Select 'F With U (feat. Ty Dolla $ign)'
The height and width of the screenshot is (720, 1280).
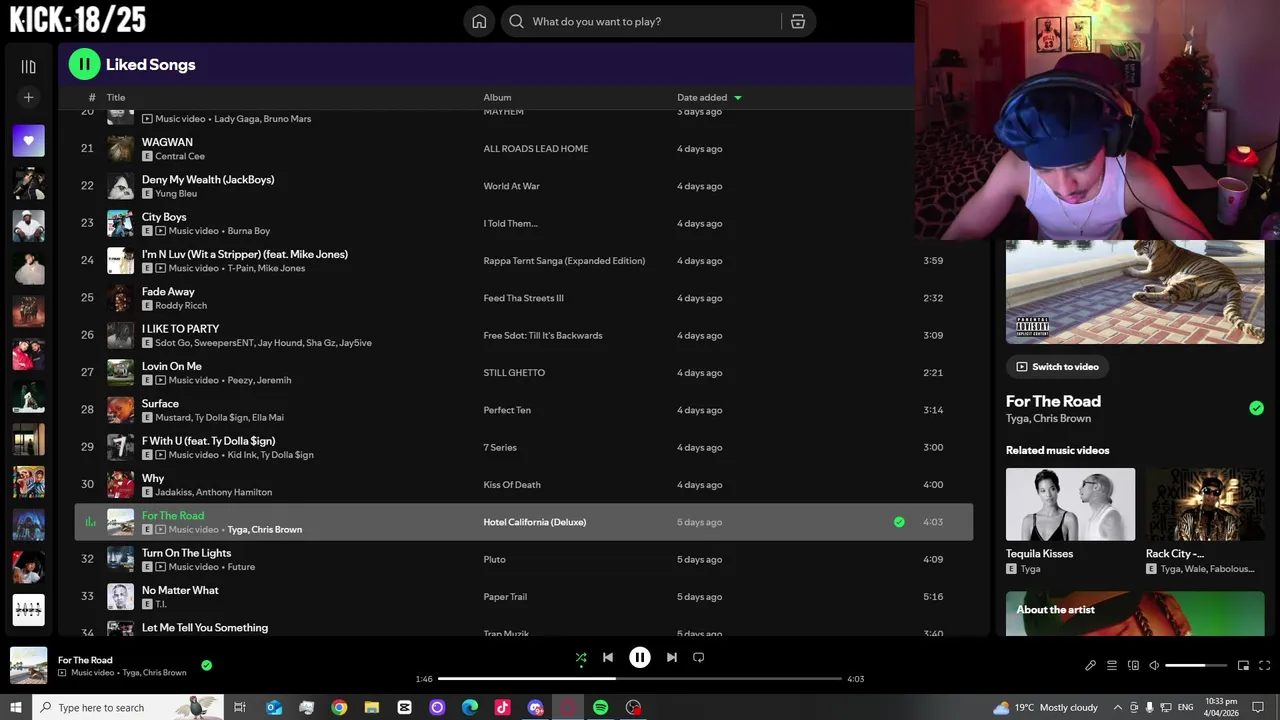tap(523, 447)
